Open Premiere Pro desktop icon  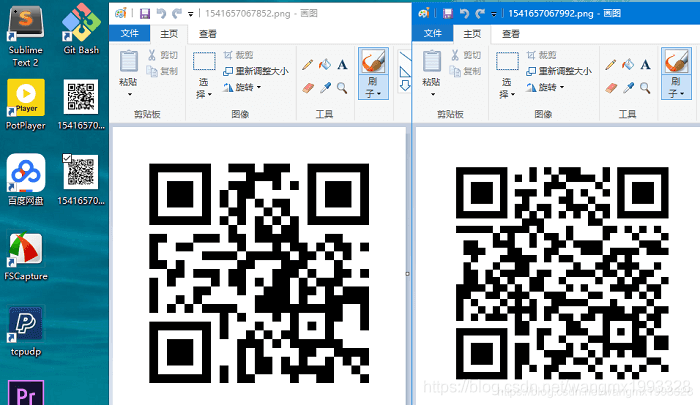(26, 392)
